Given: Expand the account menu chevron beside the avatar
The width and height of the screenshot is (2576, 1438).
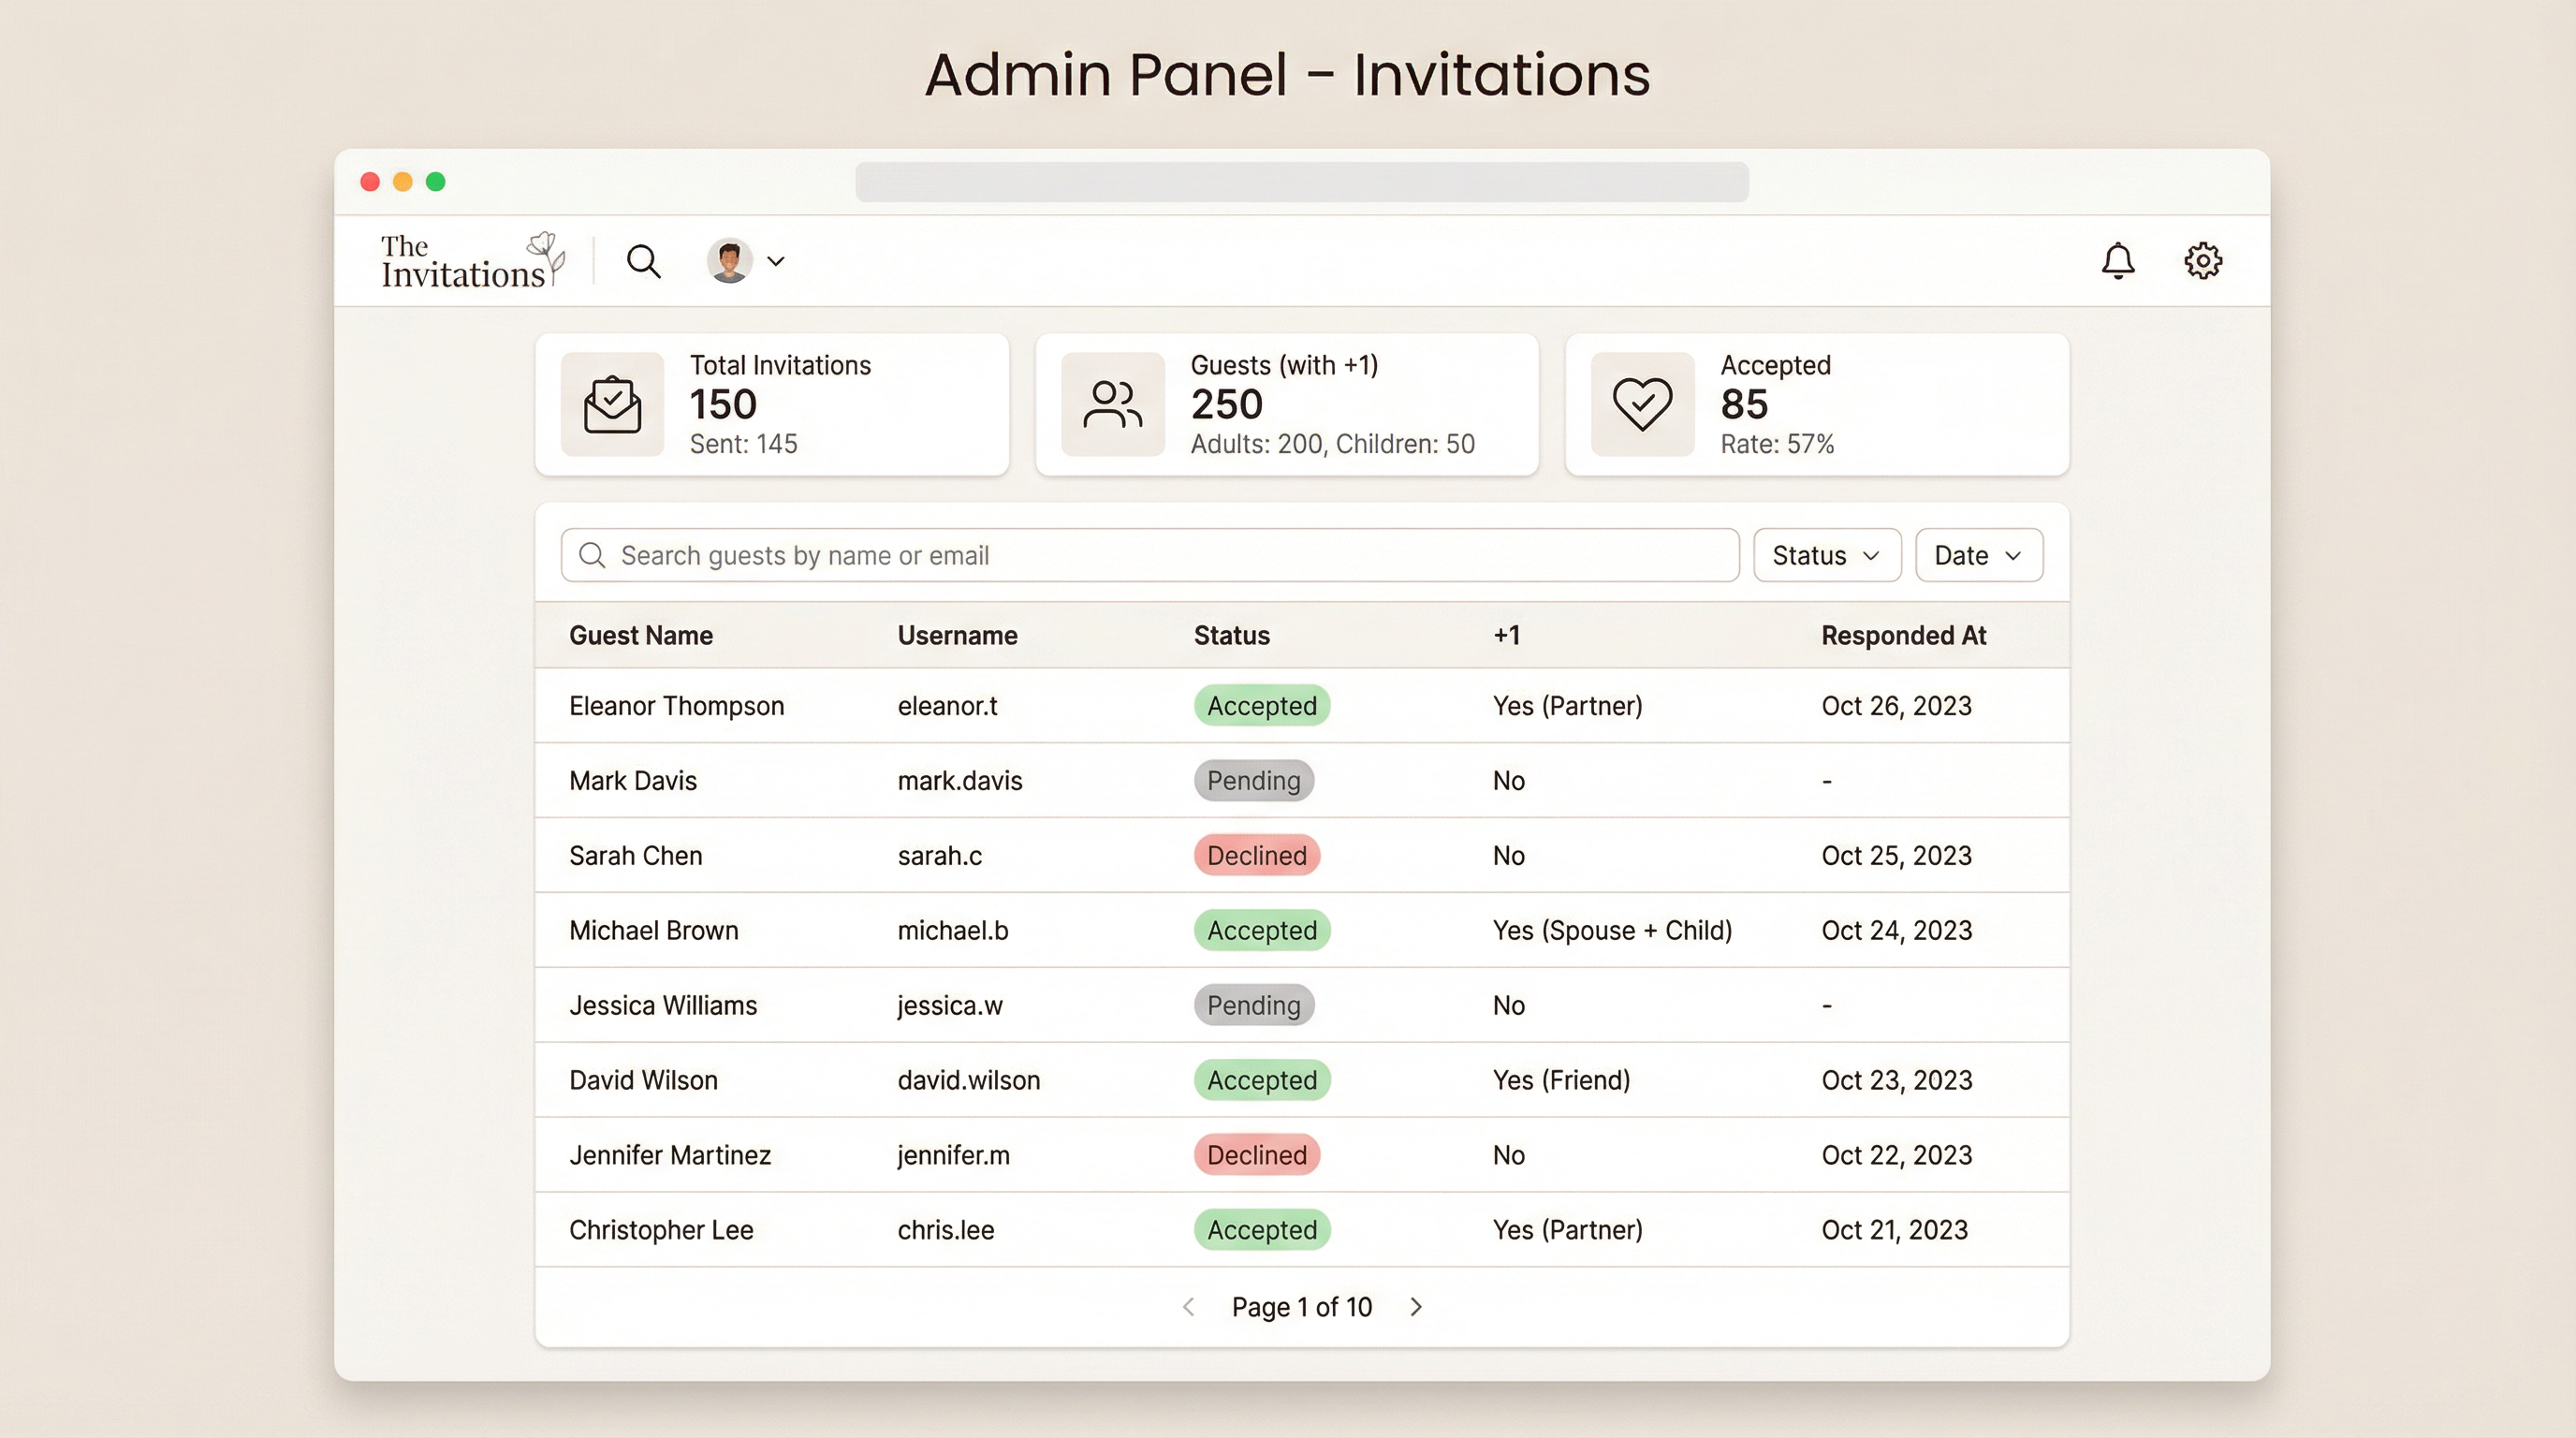Looking at the screenshot, I should pyautogui.click(x=776, y=260).
